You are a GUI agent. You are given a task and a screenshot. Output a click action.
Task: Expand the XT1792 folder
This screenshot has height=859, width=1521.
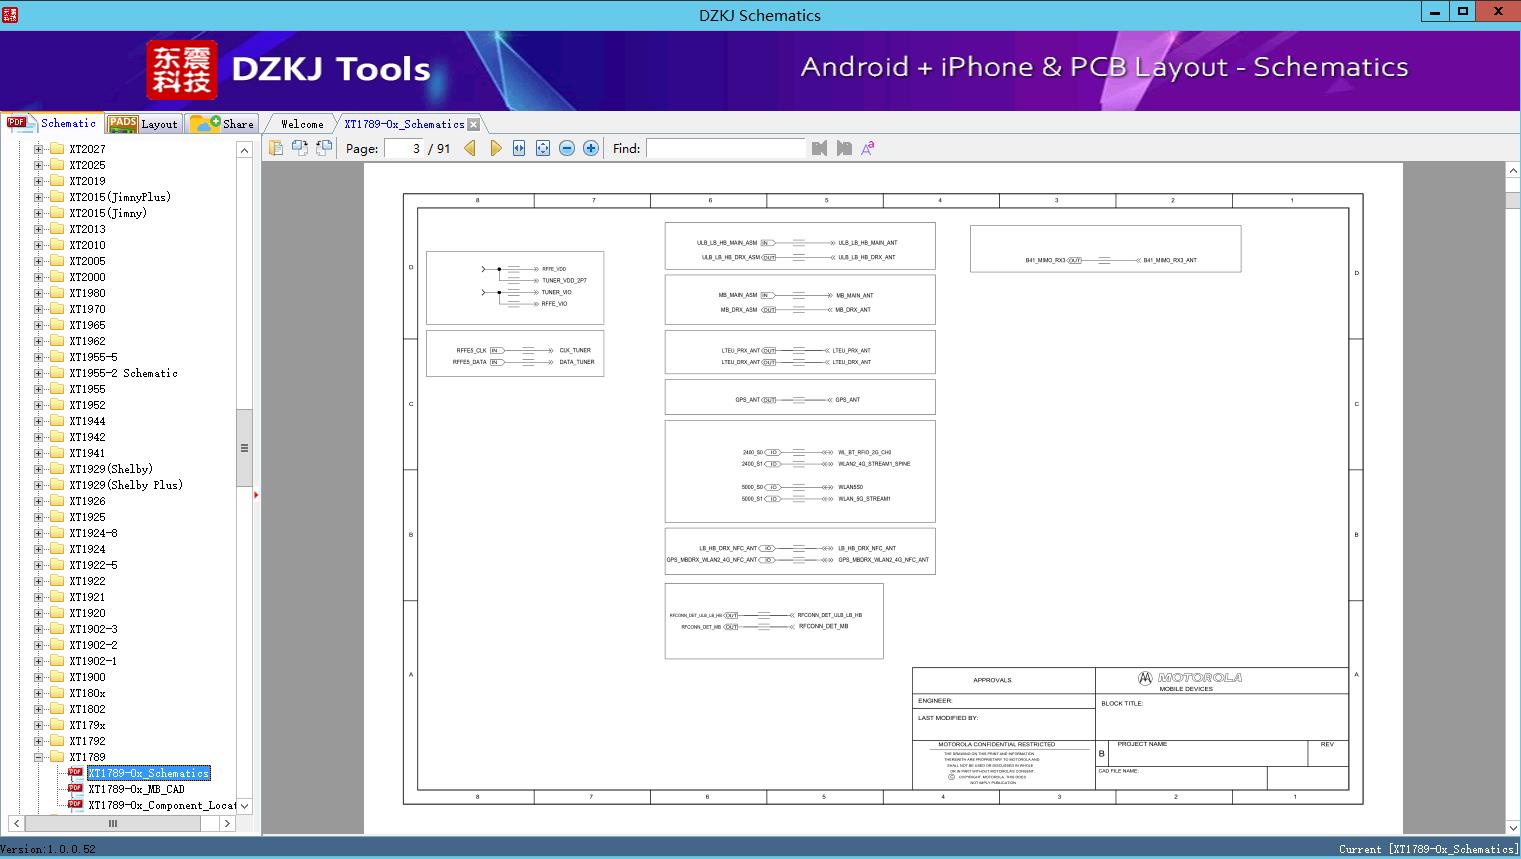[39, 741]
